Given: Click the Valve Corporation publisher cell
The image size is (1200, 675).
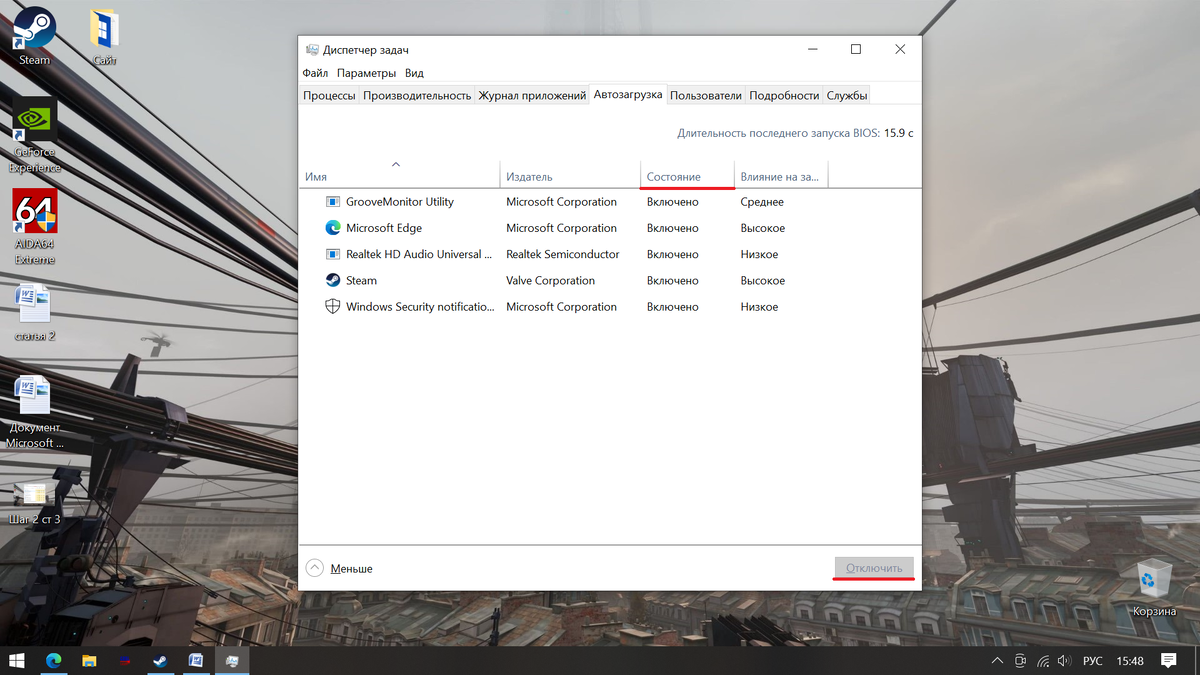Looking at the screenshot, I should pyautogui.click(x=550, y=281).
